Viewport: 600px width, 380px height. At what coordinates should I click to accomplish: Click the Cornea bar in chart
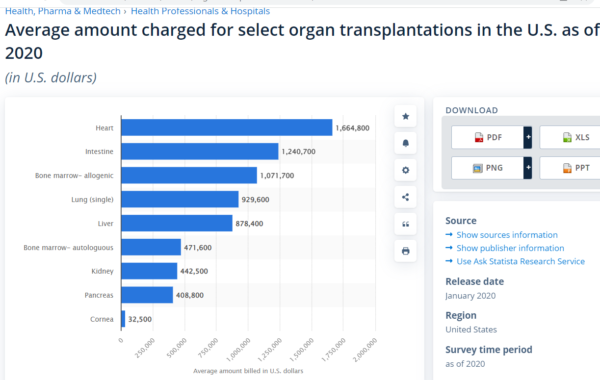tap(123, 319)
